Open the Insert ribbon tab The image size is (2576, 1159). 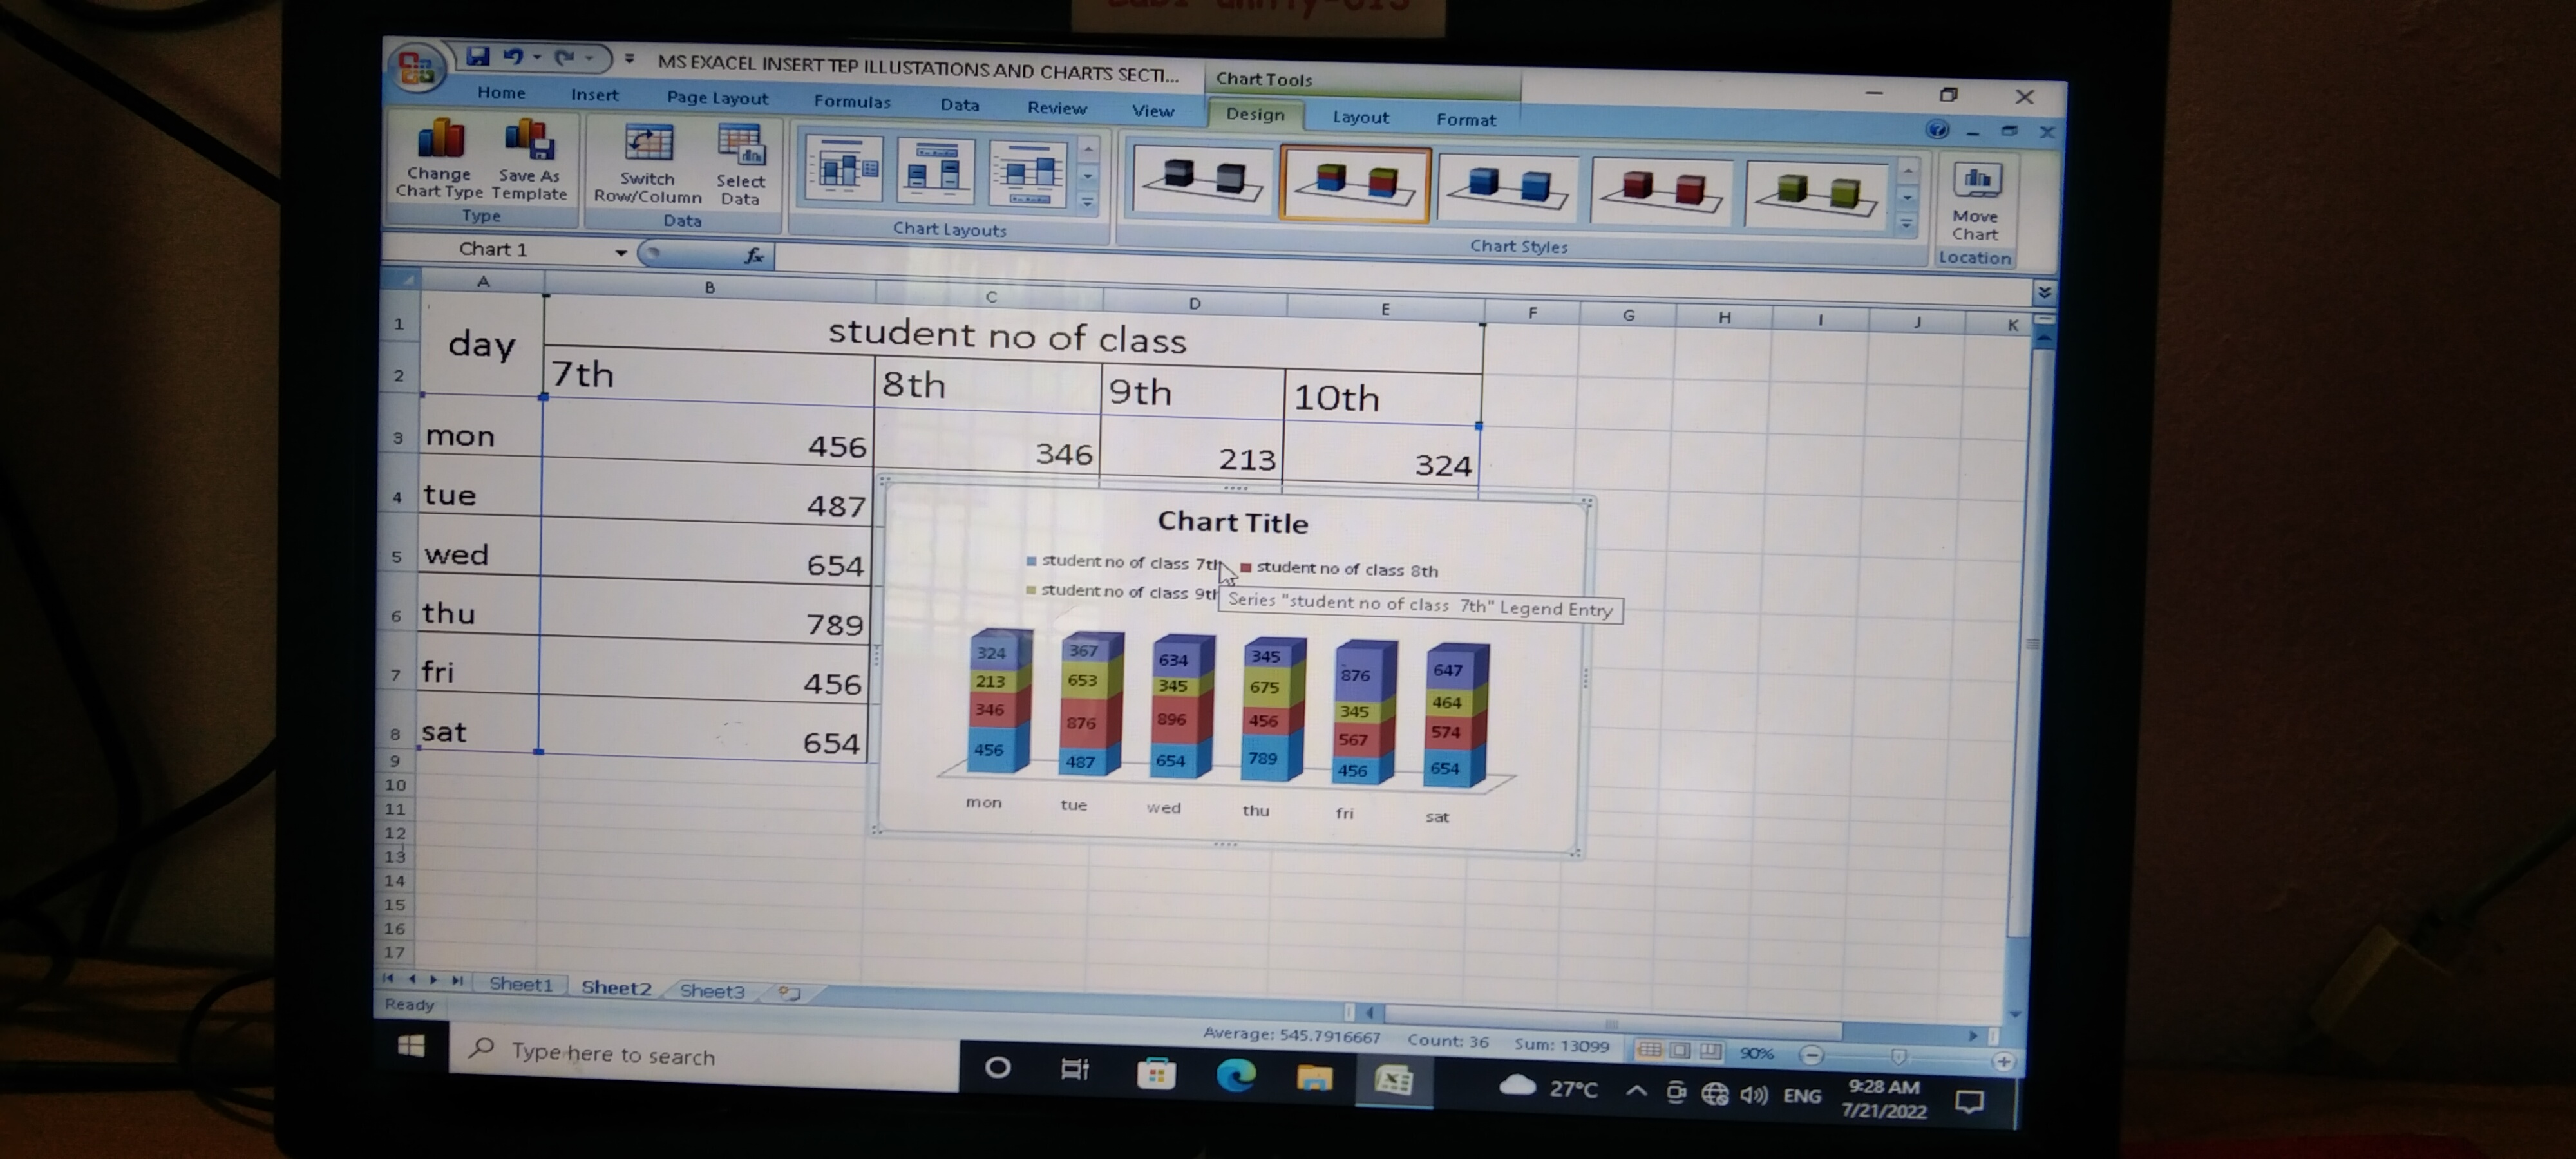pos(594,95)
